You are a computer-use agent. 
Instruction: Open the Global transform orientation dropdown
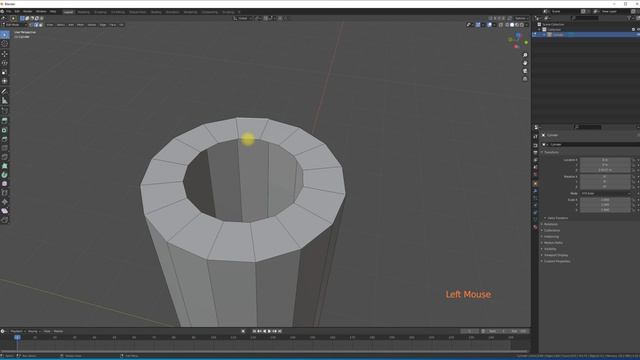[242, 18]
